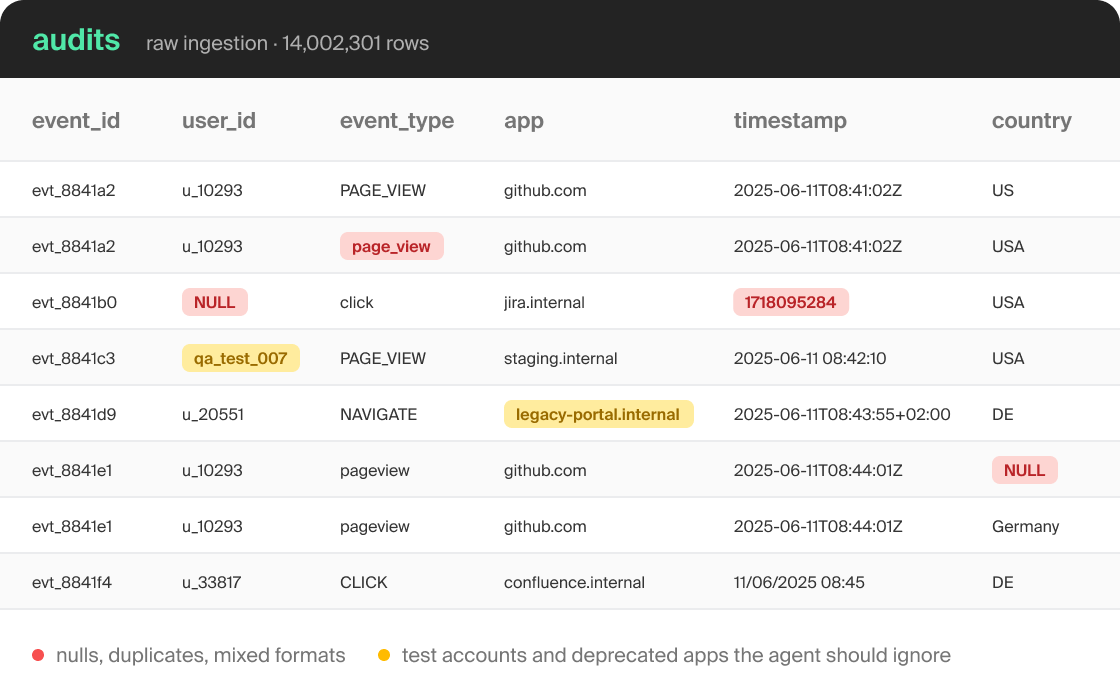Click the staging.internal app cell
Viewport: 1120px width, 700px height.
(x=561, y=359)
